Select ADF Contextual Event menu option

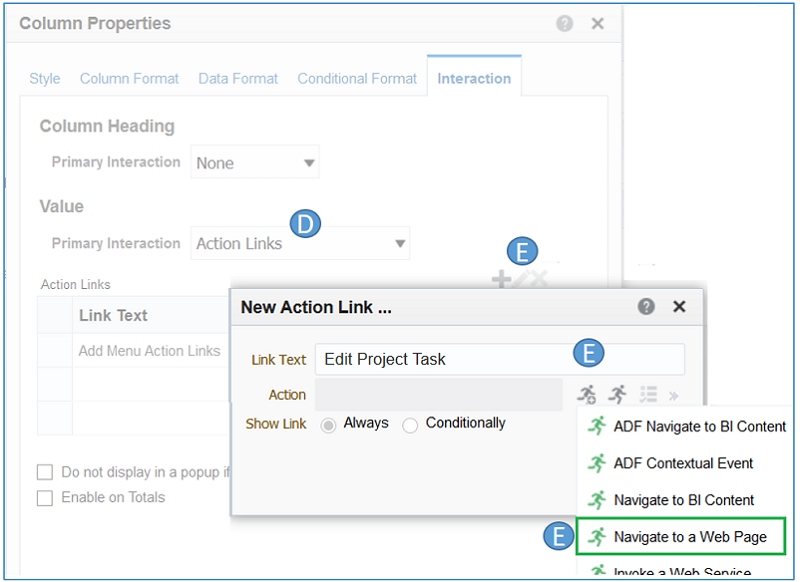pos(683,464)
